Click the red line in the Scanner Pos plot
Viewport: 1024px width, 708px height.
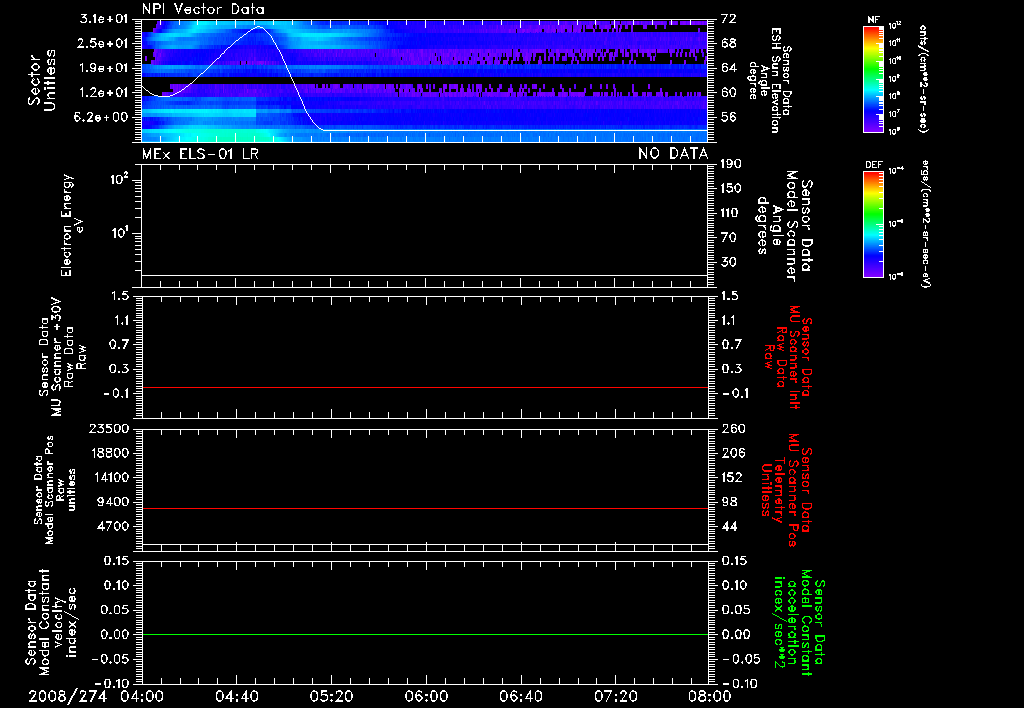pyautogui.click(x=425, y=509)
